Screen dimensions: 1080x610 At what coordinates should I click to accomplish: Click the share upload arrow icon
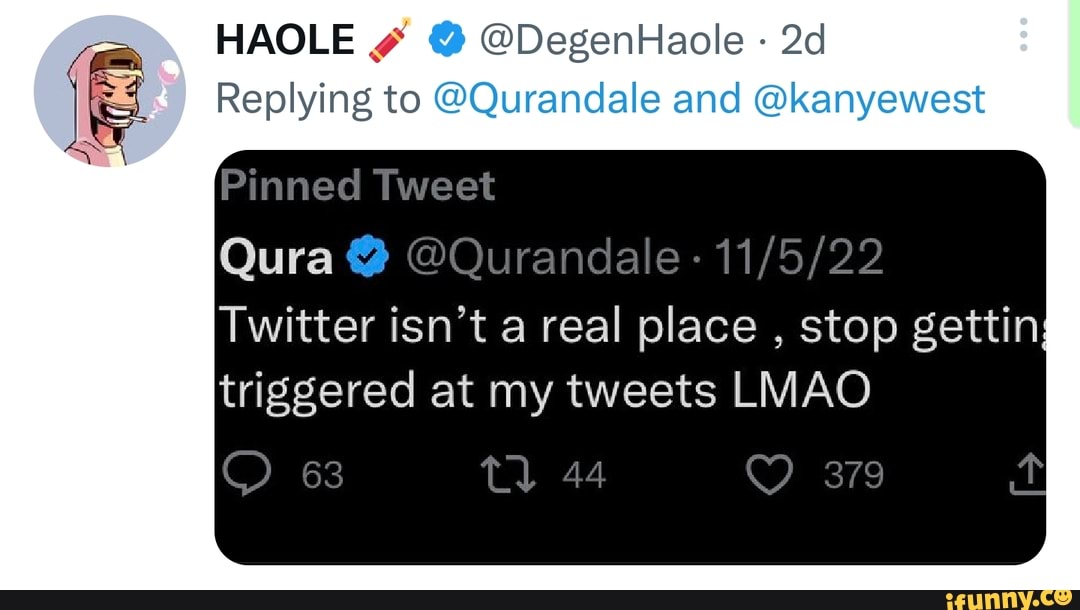tap(1030, 474)
